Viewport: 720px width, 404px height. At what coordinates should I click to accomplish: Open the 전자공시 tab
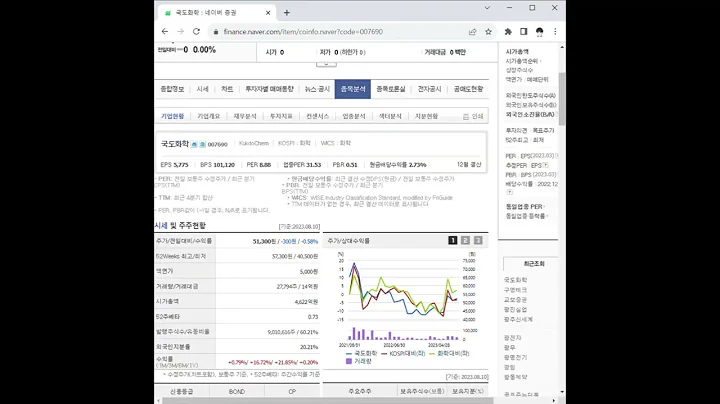(x=429, y=89)
